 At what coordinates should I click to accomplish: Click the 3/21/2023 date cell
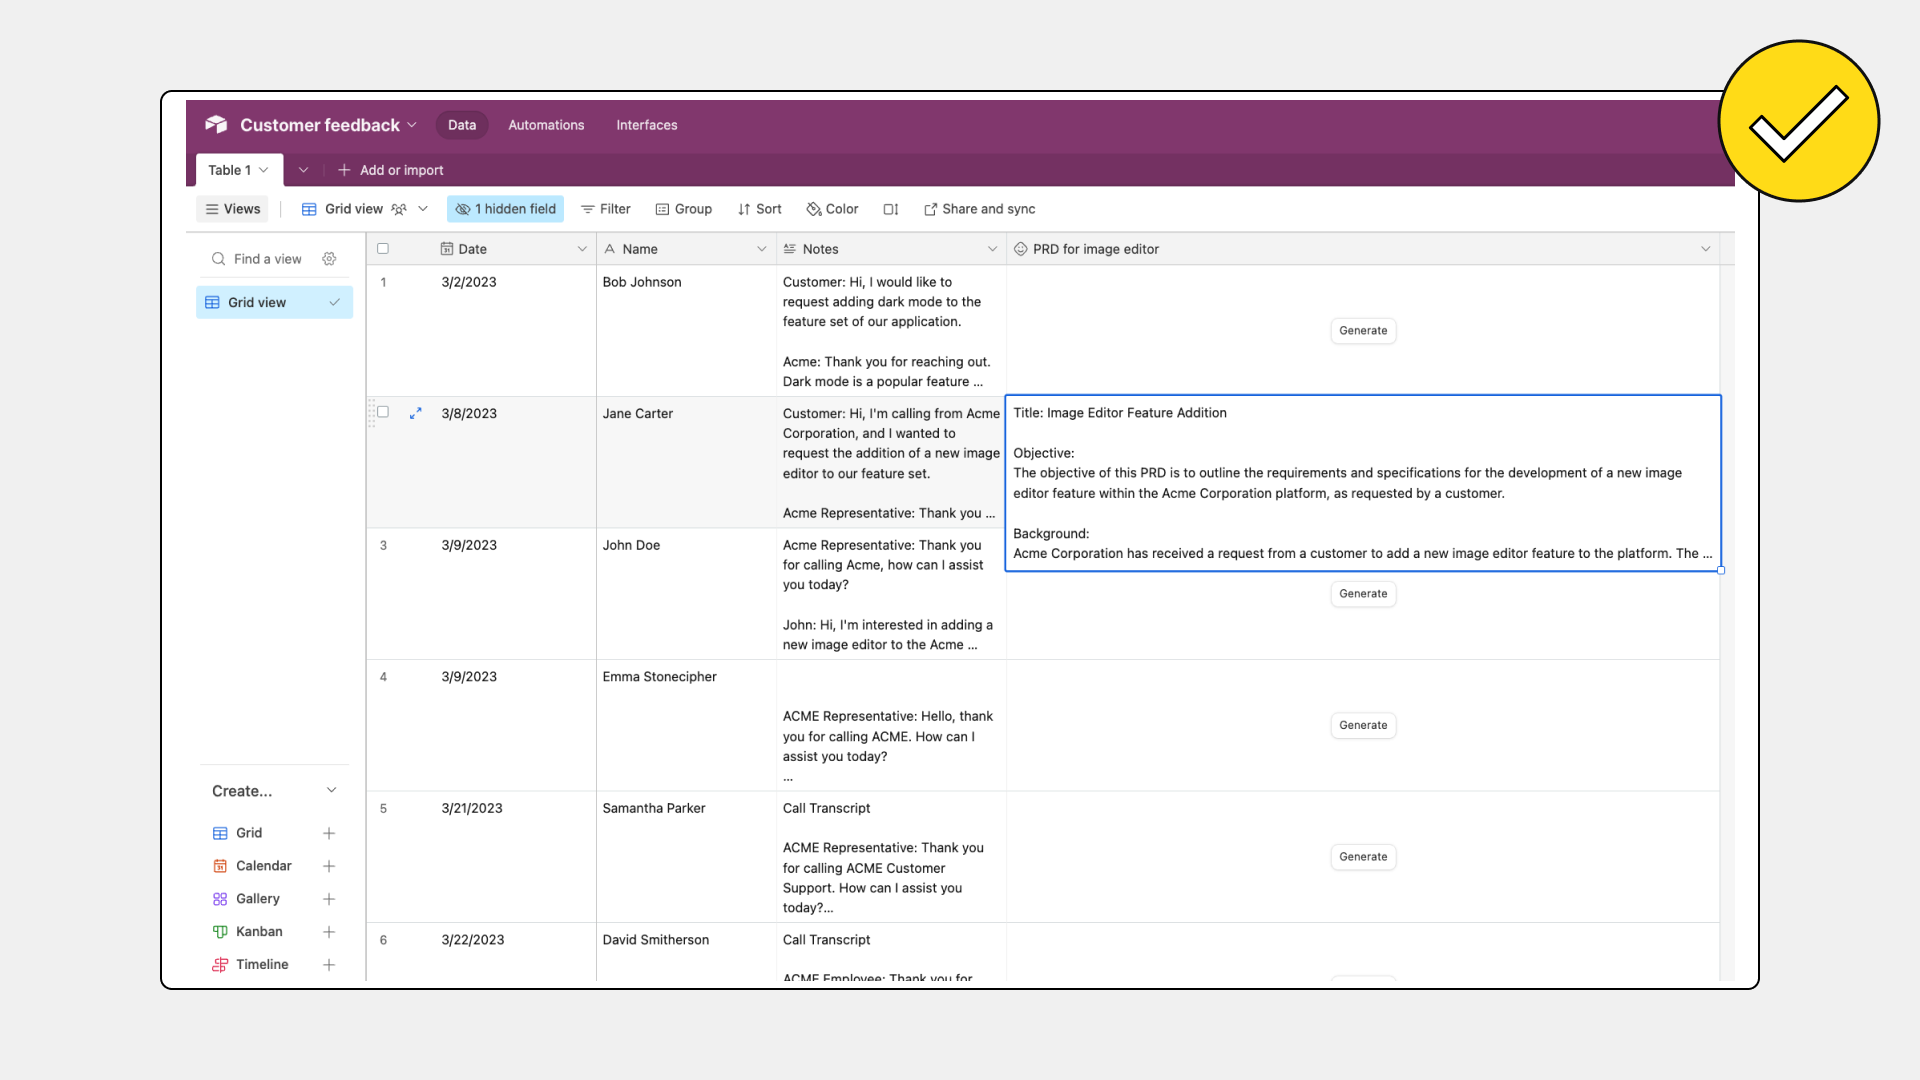[x=515, y=857]
